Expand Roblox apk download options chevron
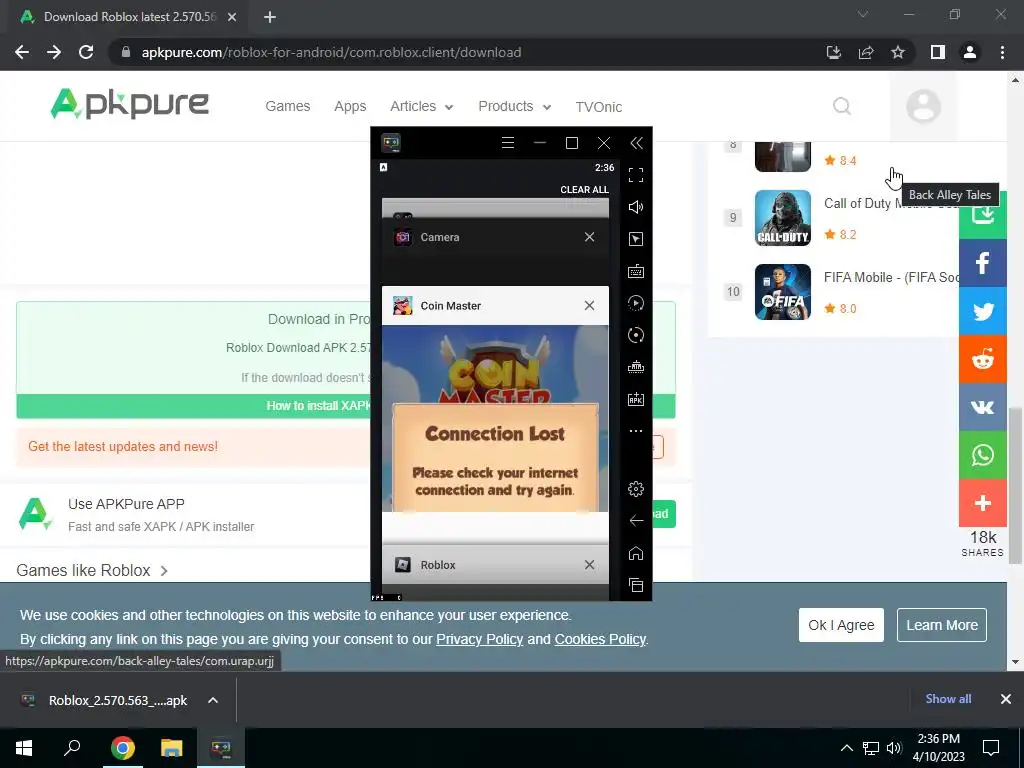 point(213,700)
